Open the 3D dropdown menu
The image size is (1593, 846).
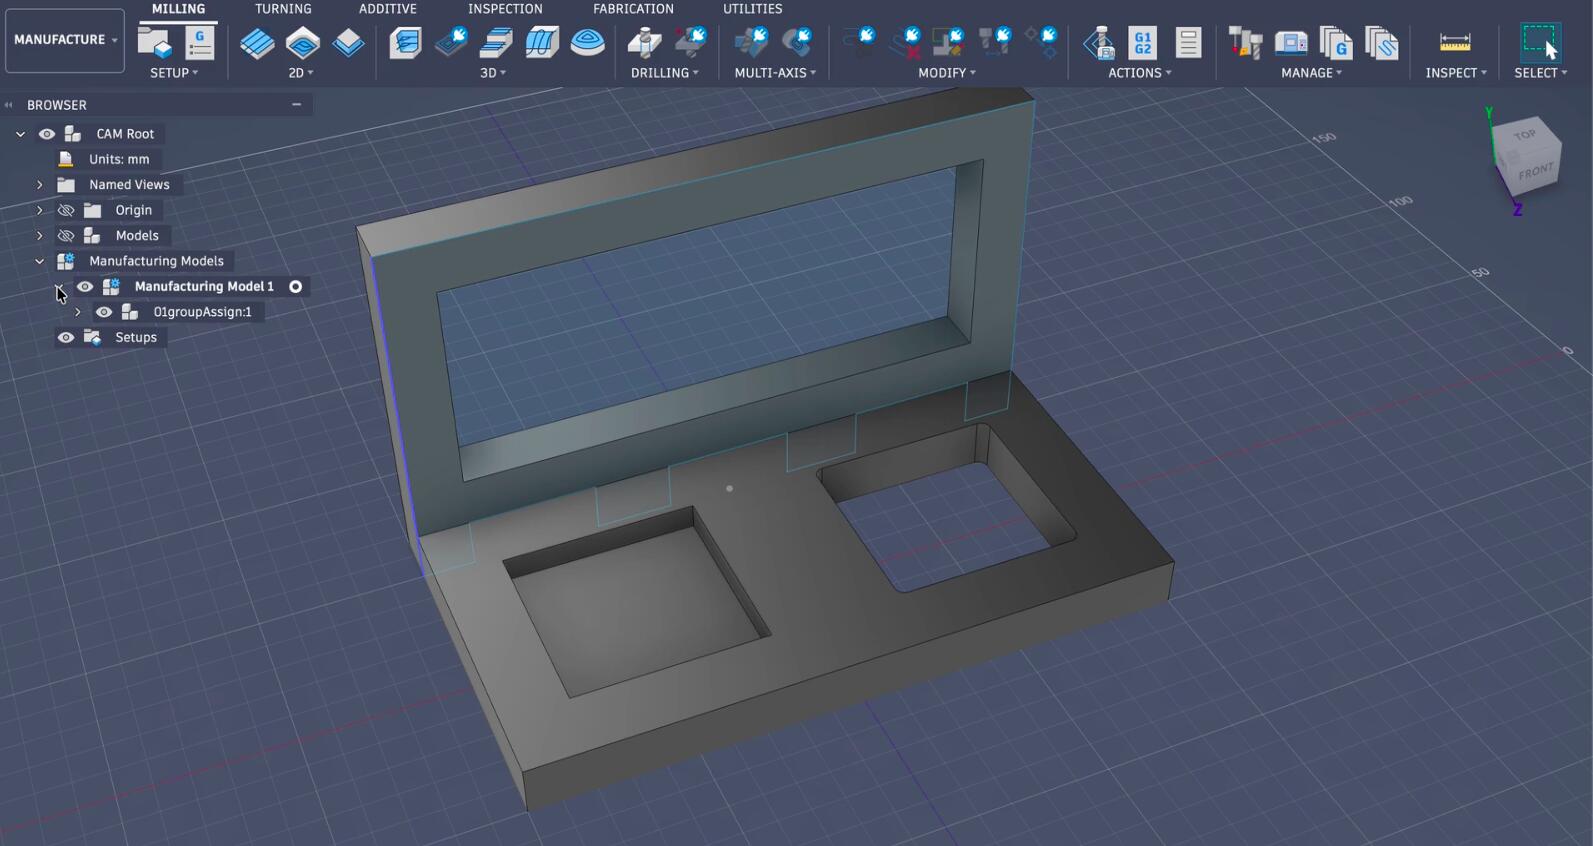point(493,73)
